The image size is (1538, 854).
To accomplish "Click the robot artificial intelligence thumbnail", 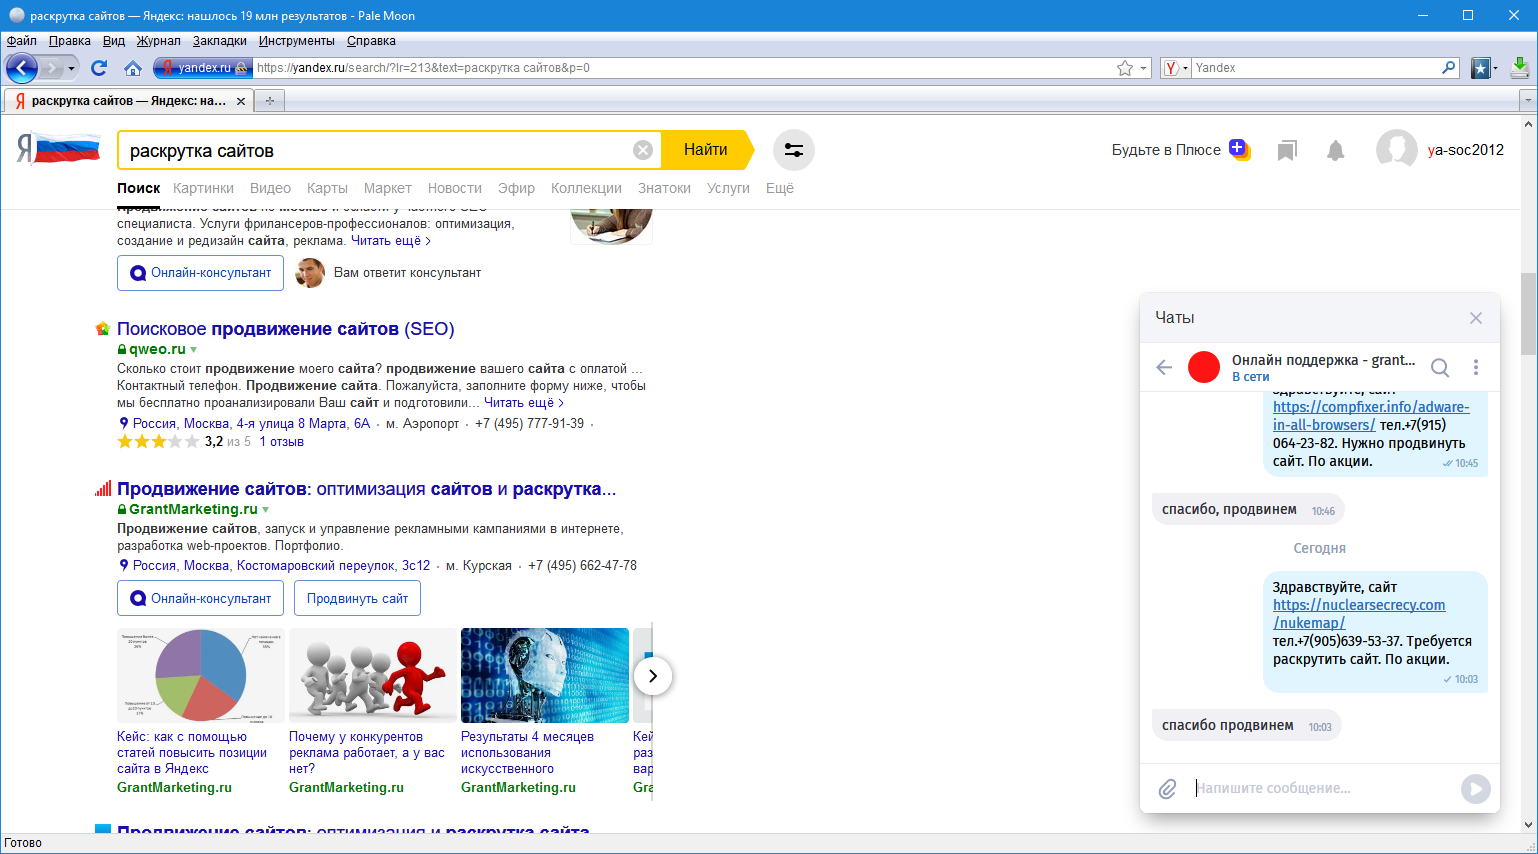I will 545,676.
